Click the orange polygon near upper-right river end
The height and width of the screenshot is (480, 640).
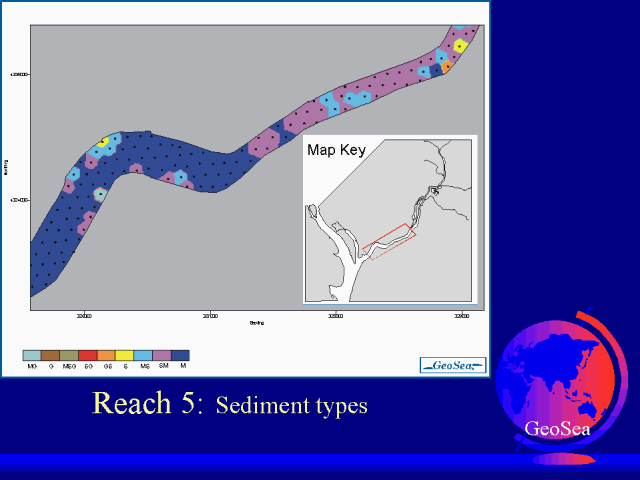pos(446,67)
